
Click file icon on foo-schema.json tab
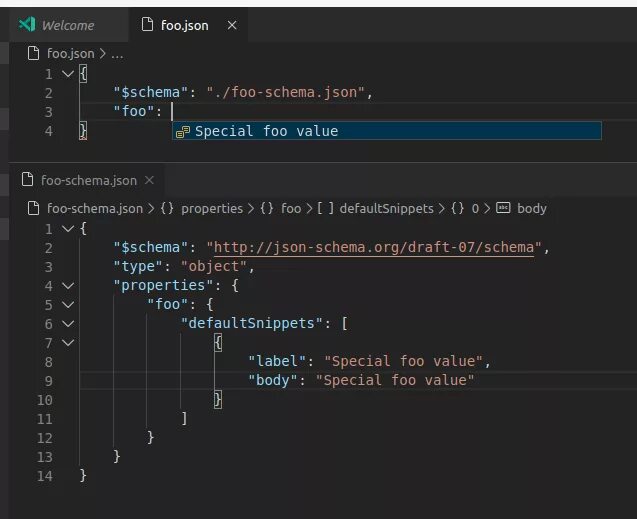(27, 179)
